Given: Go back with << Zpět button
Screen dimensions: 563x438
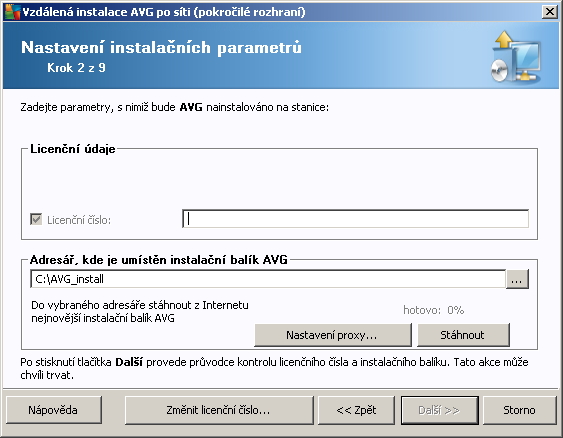Looking at the screenshot, I should click(357, 410).
